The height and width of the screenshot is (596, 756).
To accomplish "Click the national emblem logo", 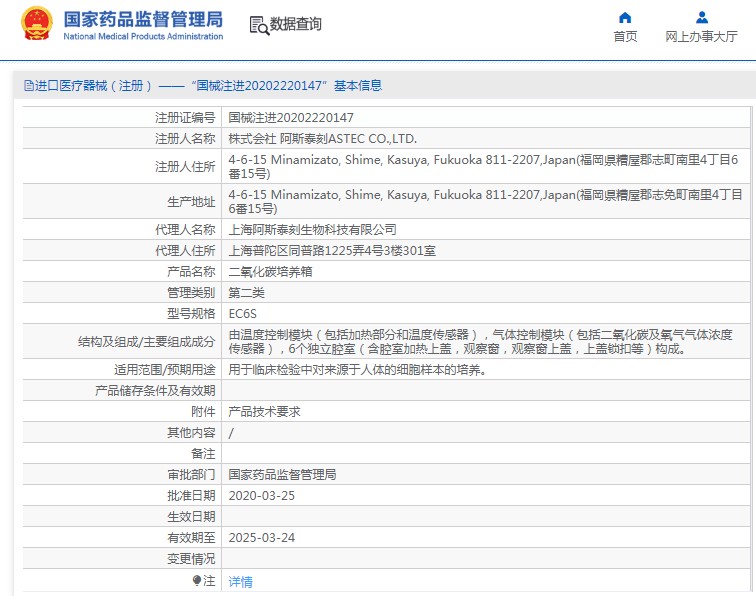I will click(x=37, y=23).
